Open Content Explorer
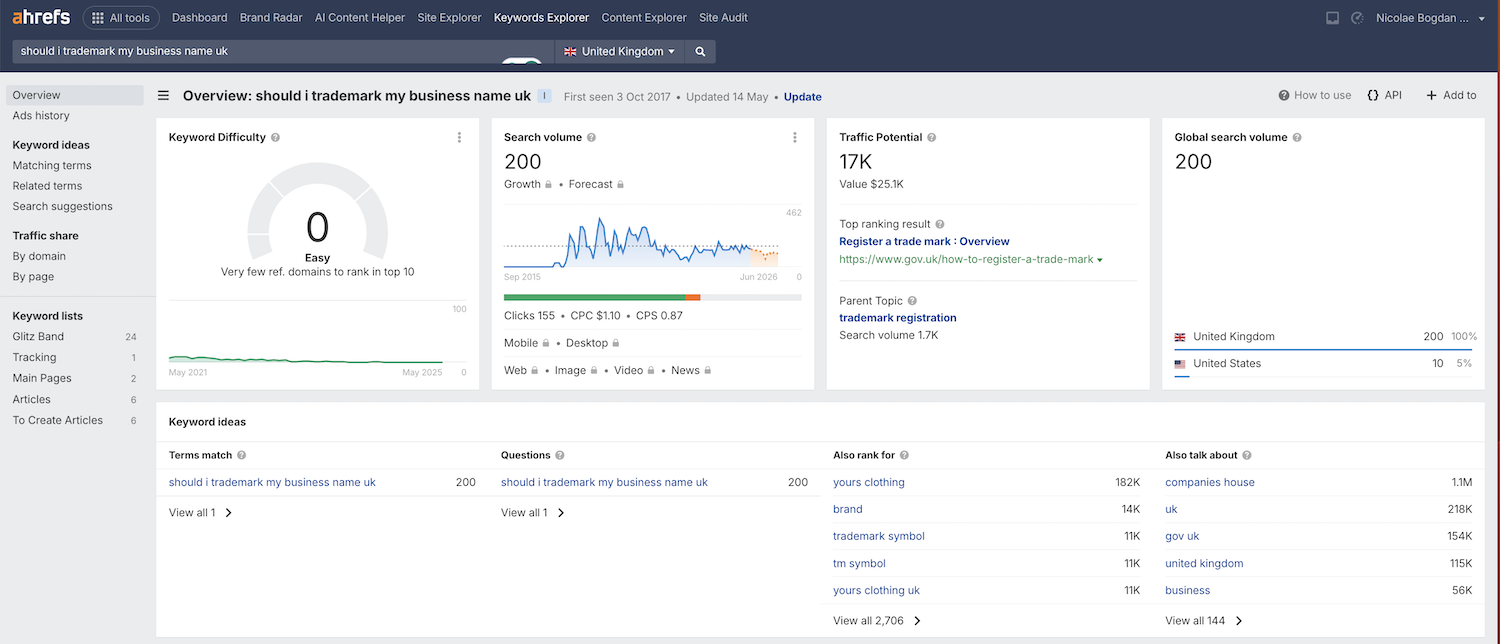 pos(644,18)
